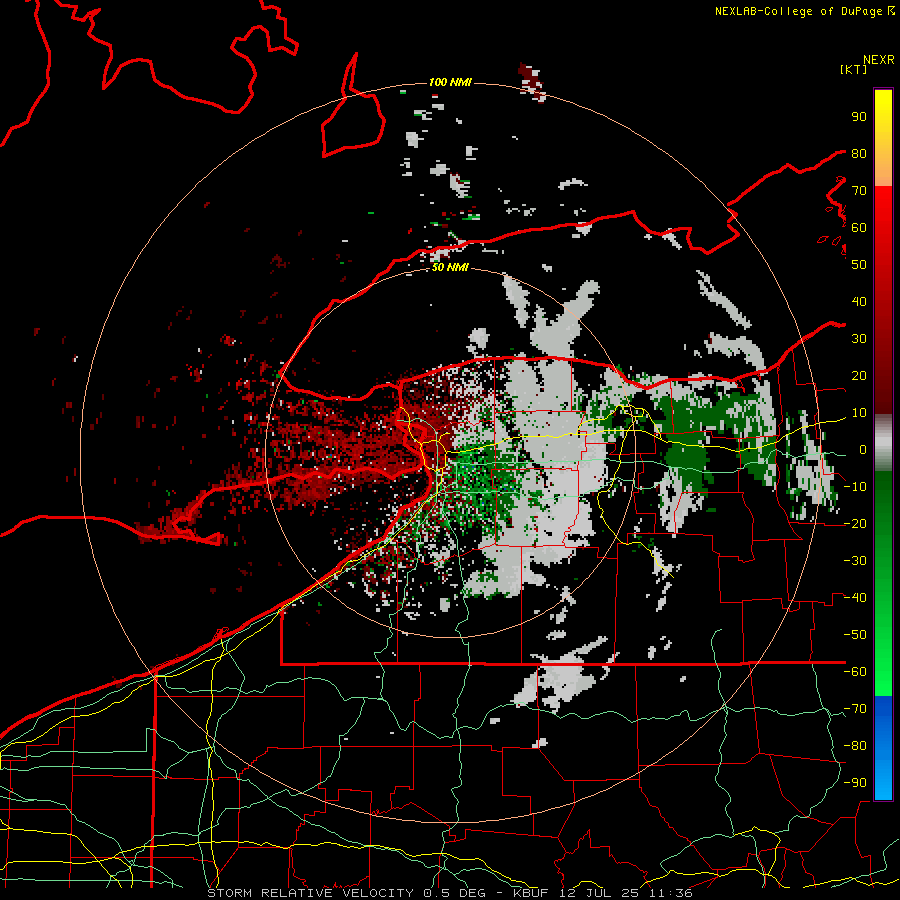Viewport: 900px width, 900px height.
Task: Click the -50 value on velocity scale
Action: coord(855,635)
